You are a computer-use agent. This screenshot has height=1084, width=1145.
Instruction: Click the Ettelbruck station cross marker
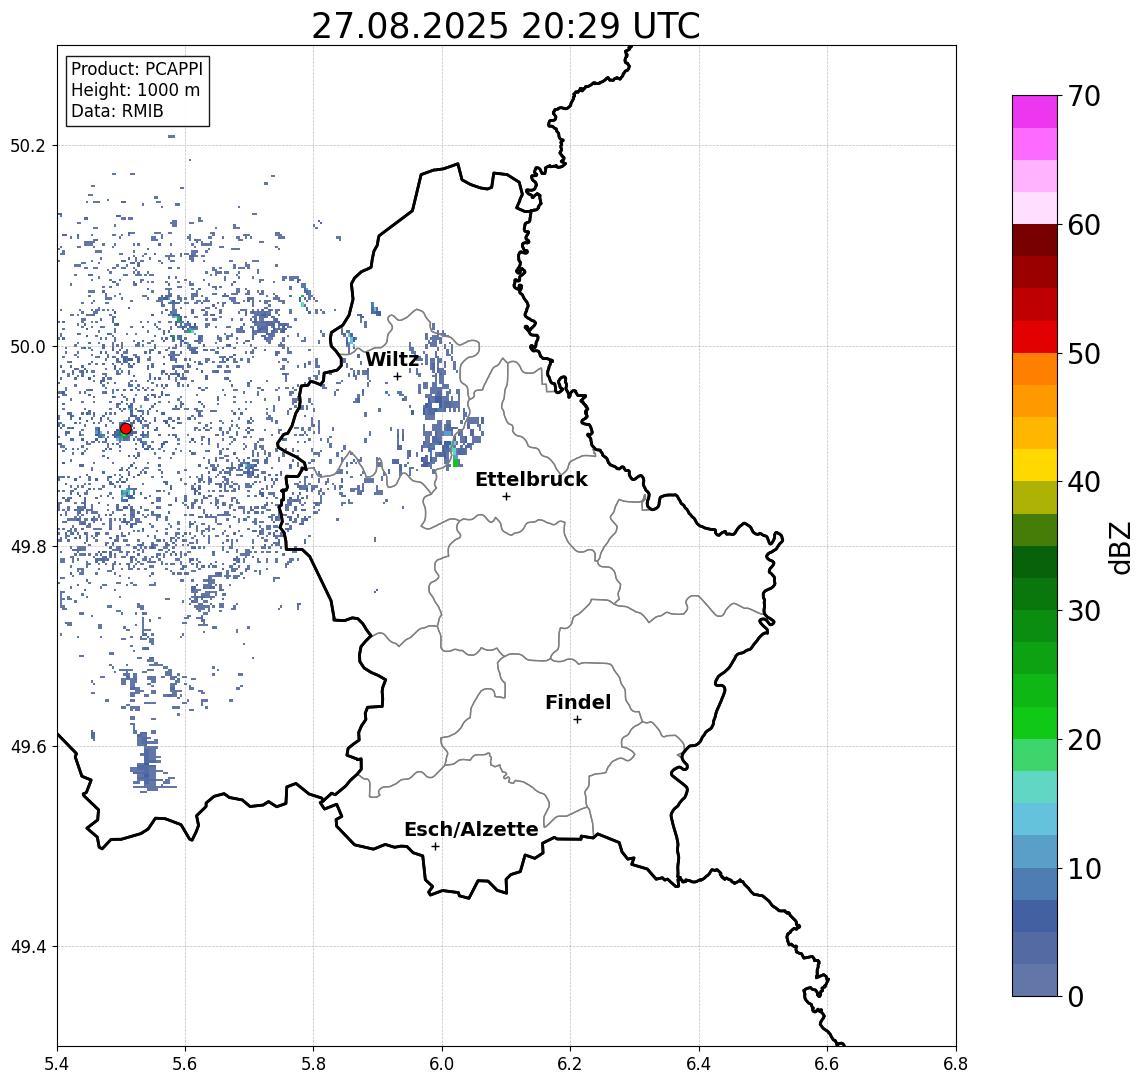[x=506, y=497]
